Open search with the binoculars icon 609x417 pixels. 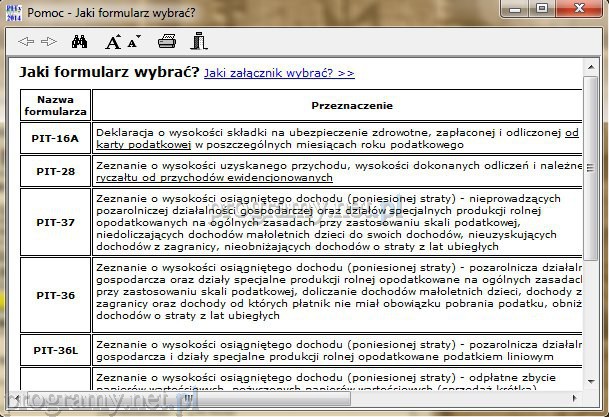click(x=80, y=42)
